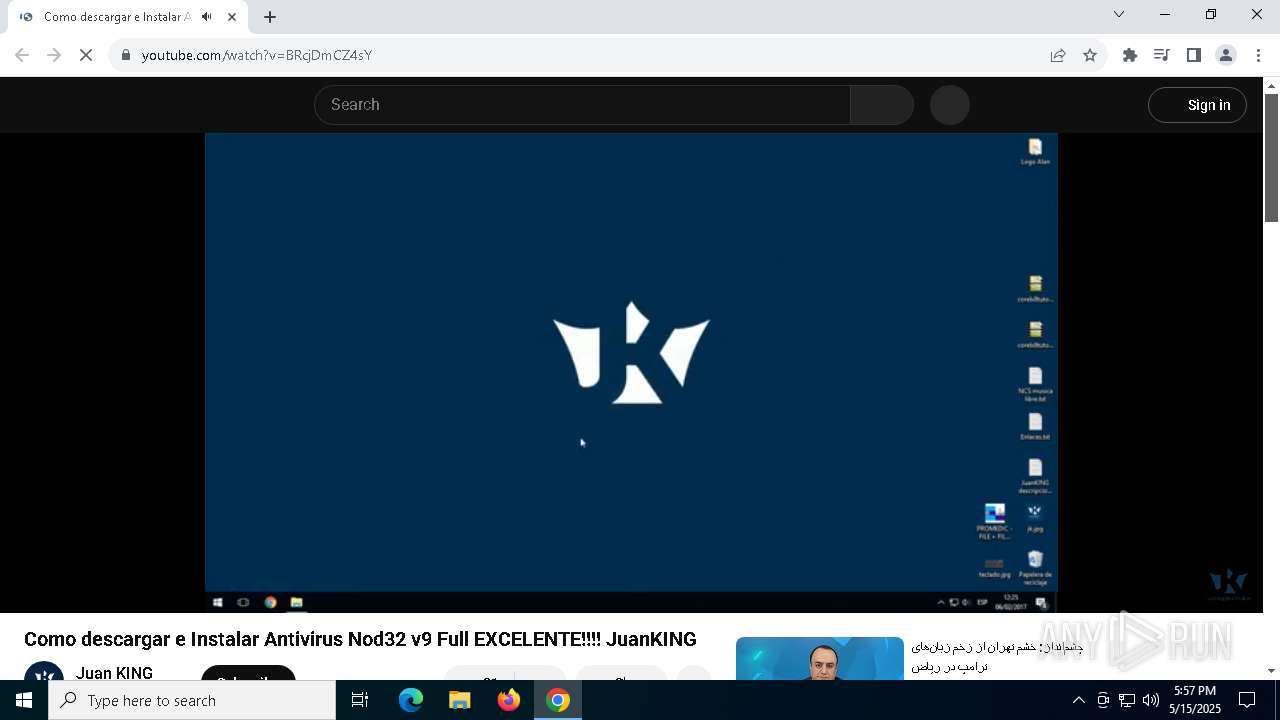Viewport: 1280px width, 720px height.
Task: Click the Chrome back arrow
Action: click(x=22, y=55)
